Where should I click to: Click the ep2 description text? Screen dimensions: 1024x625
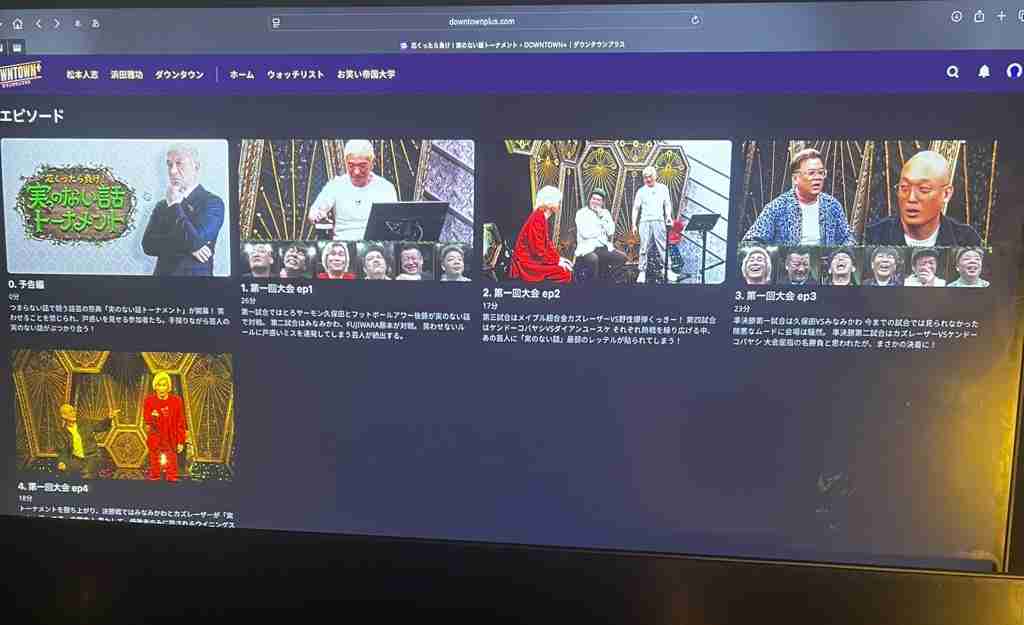[x=600, y=330]
